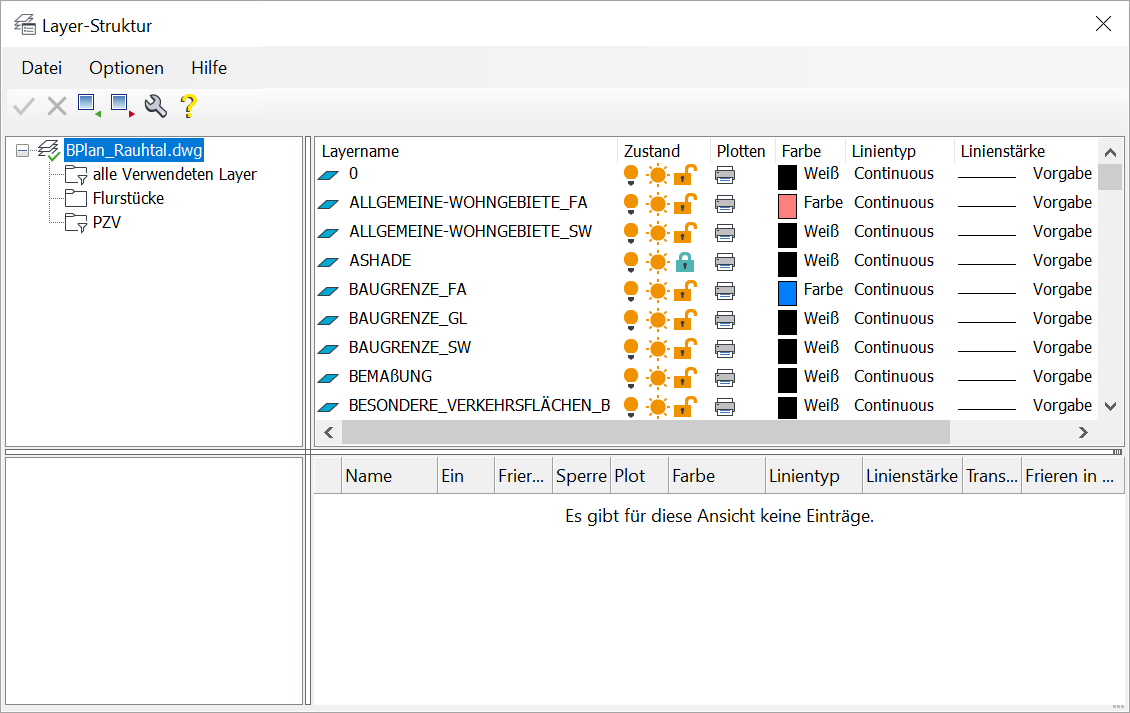1130x713 pixels.
Task: Click the sun freeze icon for BAUGRENZE_GL
Action: coord(657,320)
